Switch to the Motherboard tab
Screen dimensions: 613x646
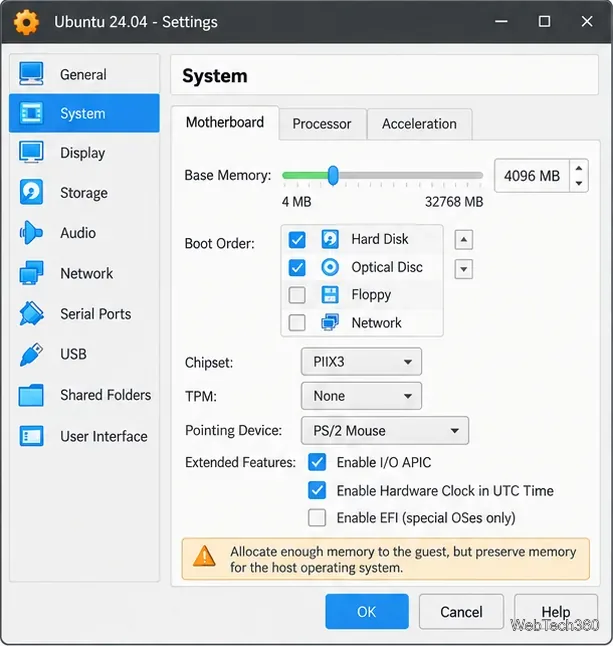(x=225, y=122)
